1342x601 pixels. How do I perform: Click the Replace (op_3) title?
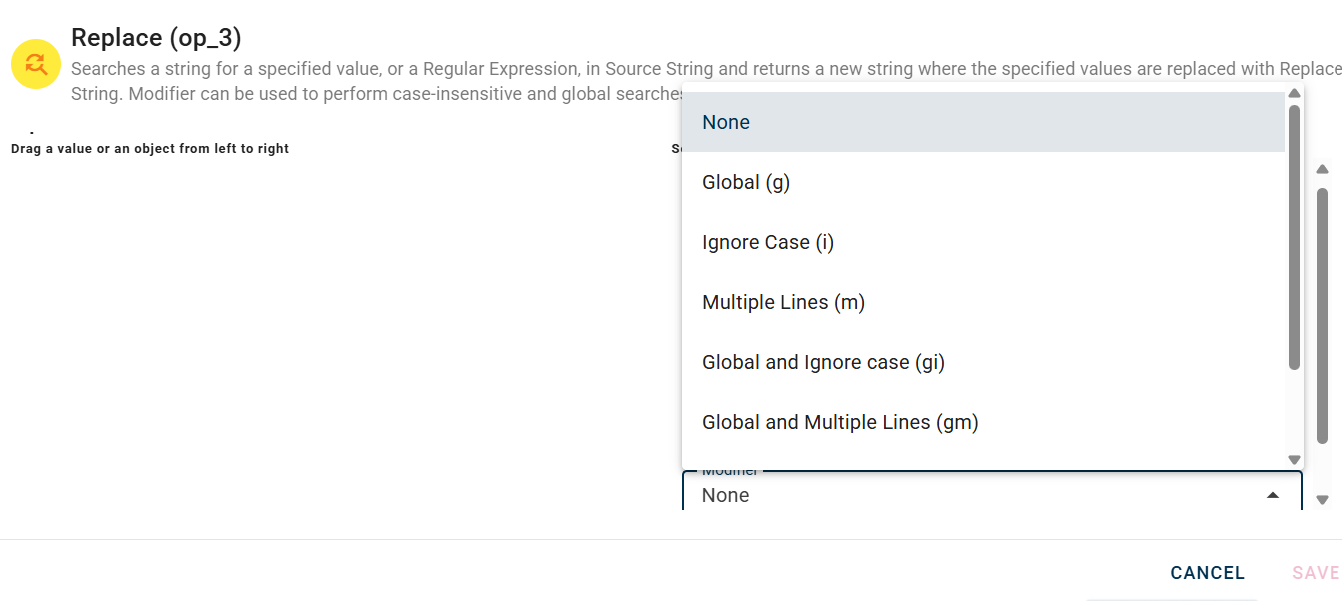[156, 38]
